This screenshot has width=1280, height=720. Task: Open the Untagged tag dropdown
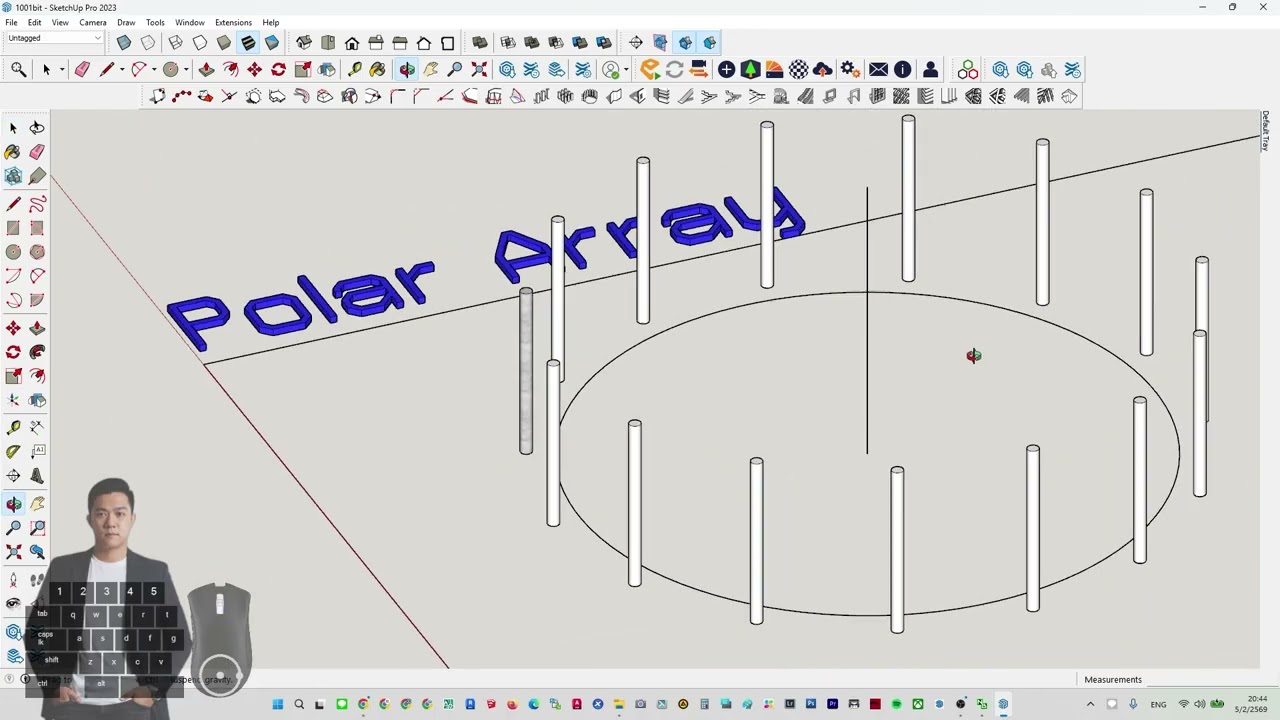(x=54, y=38)
